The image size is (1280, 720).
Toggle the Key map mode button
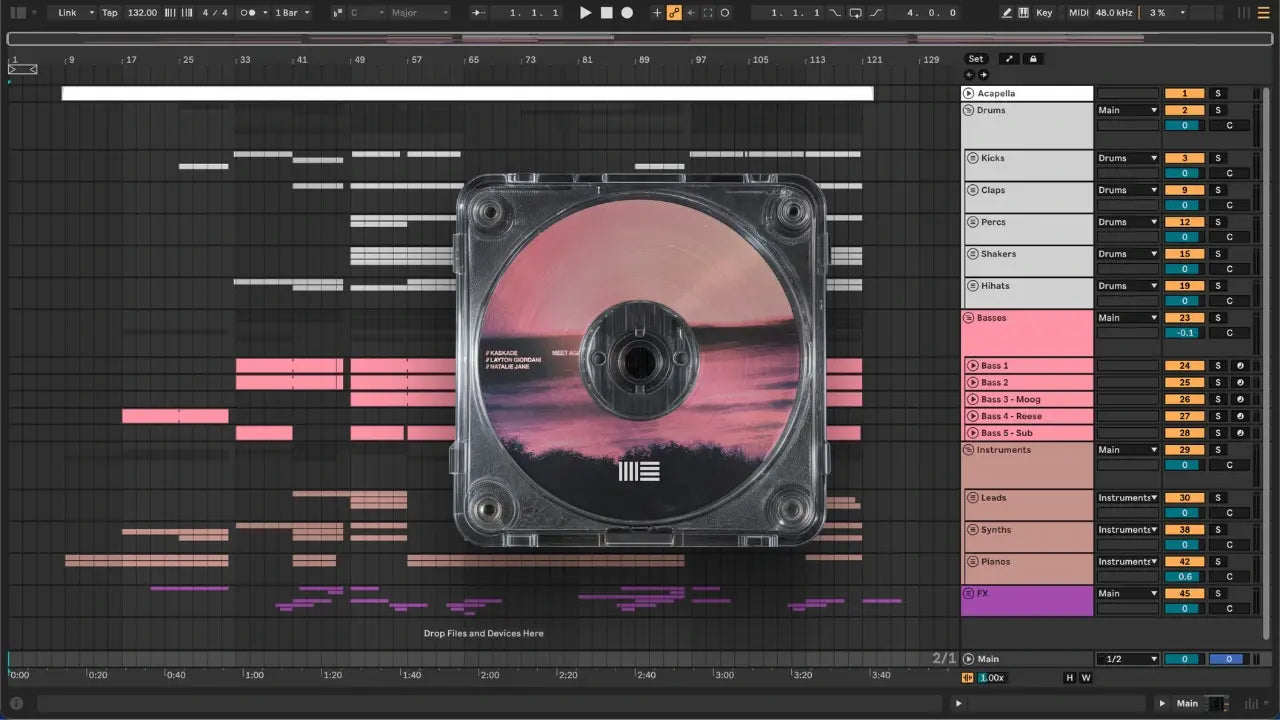tap(1044, 13)
